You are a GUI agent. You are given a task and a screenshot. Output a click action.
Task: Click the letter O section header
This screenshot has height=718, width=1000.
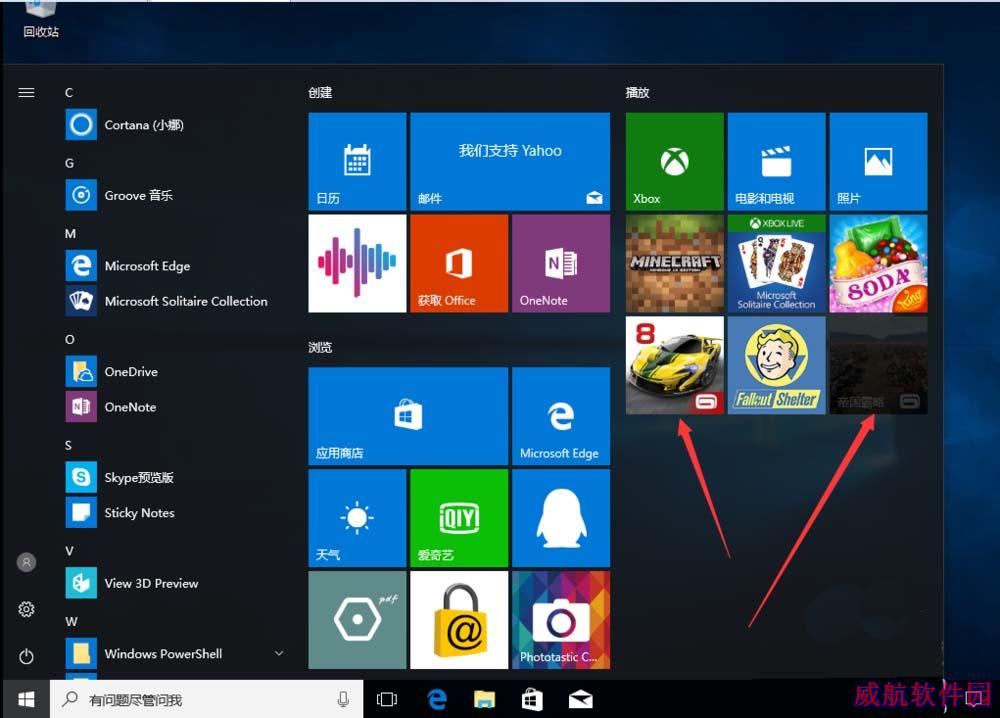click(70, 339)
